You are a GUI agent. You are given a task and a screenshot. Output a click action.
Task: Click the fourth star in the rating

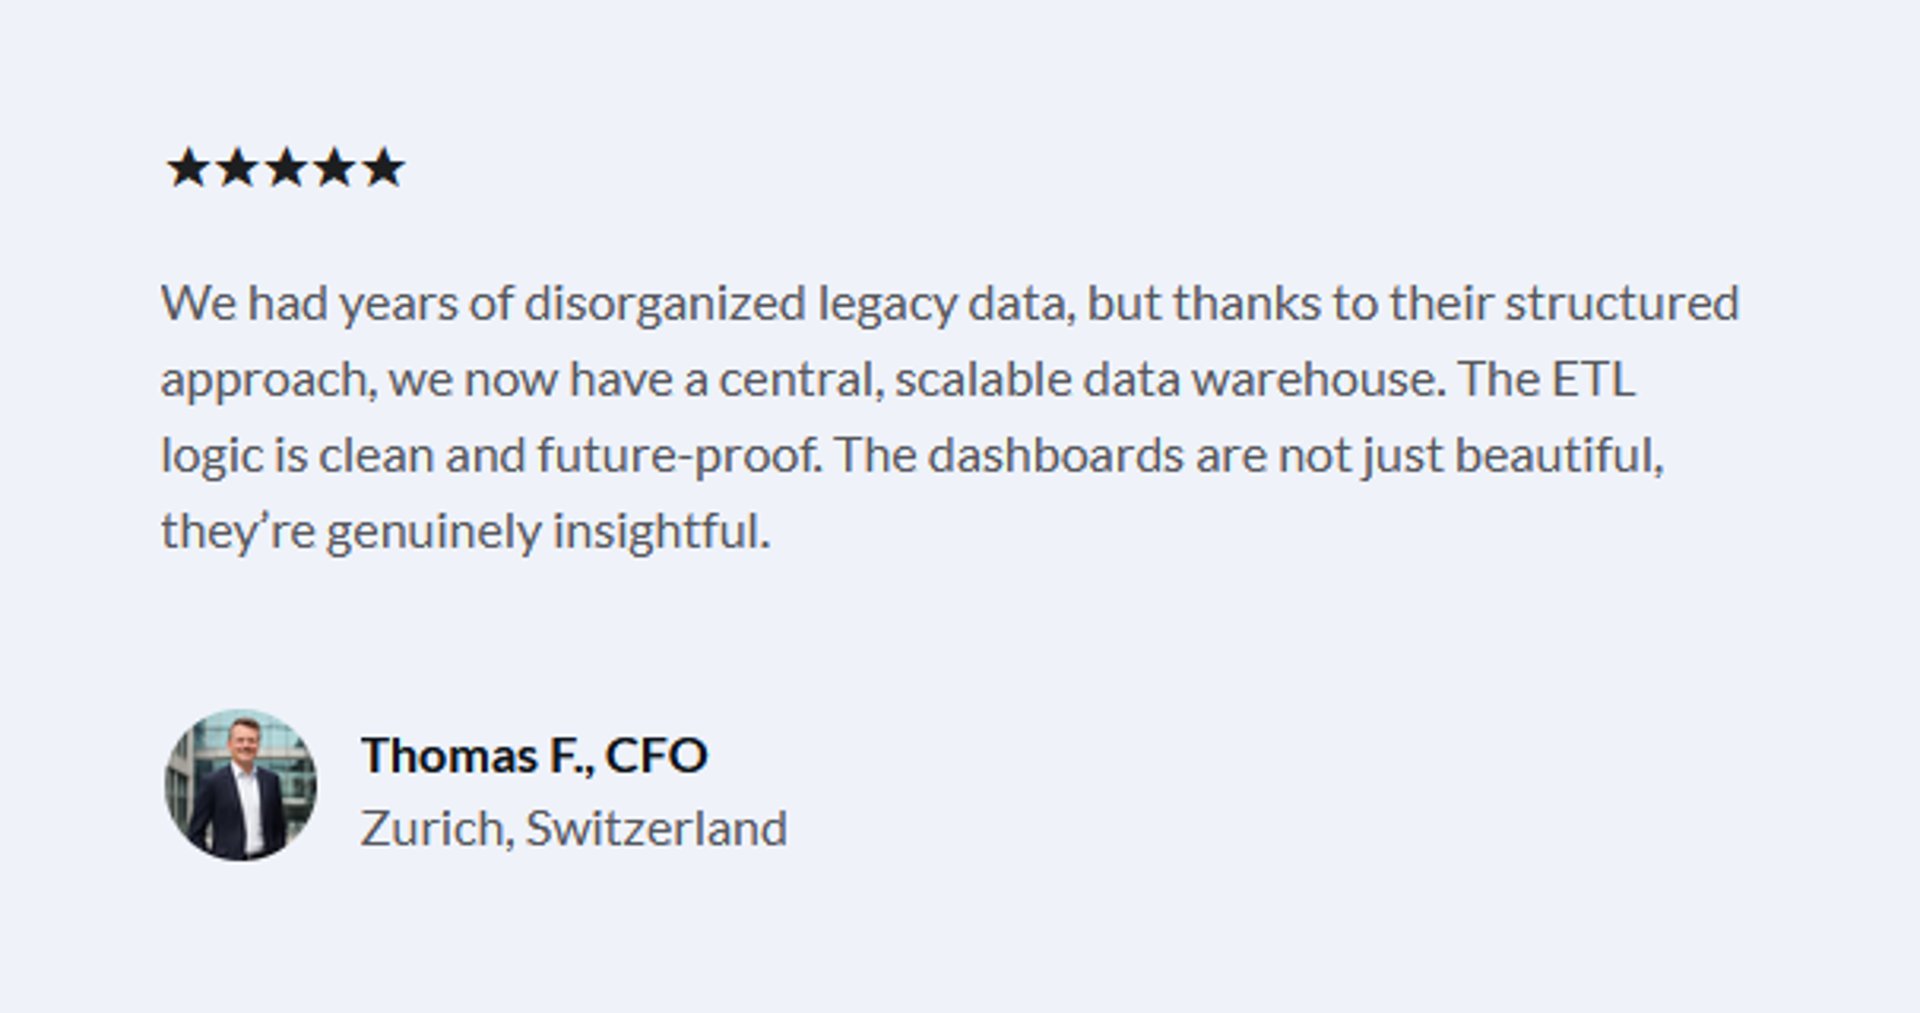pyautogui.click(x=334, y=167)
